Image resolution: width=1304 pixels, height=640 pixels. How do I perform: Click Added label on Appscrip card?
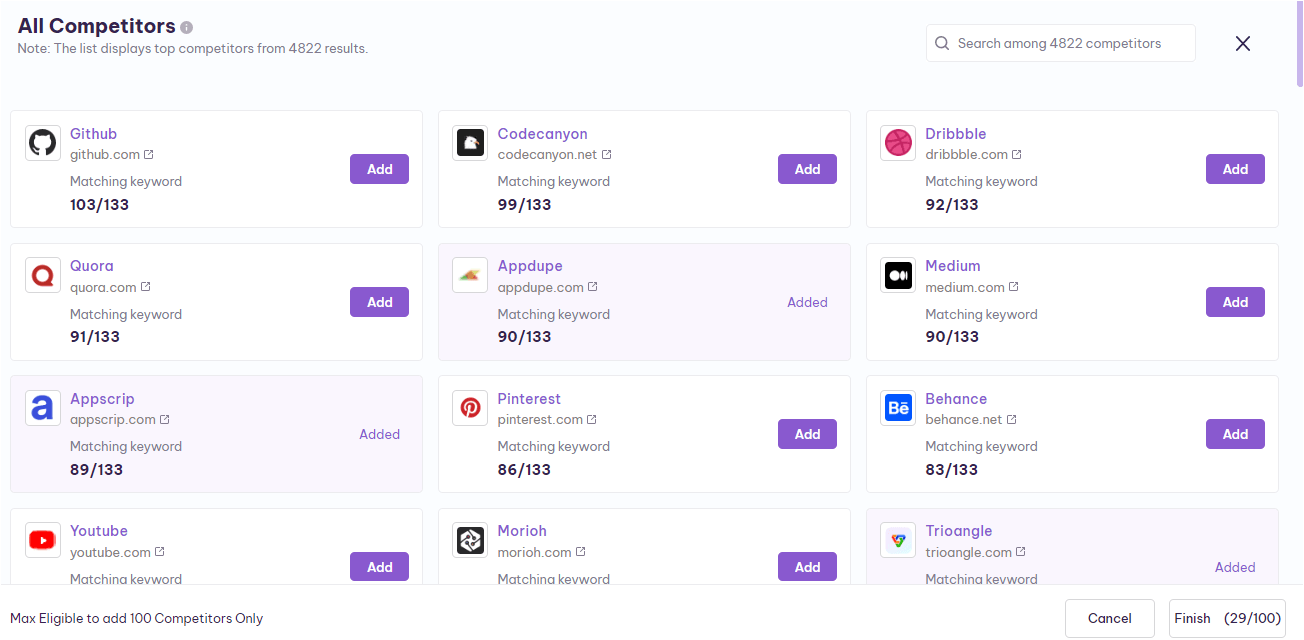379,434
